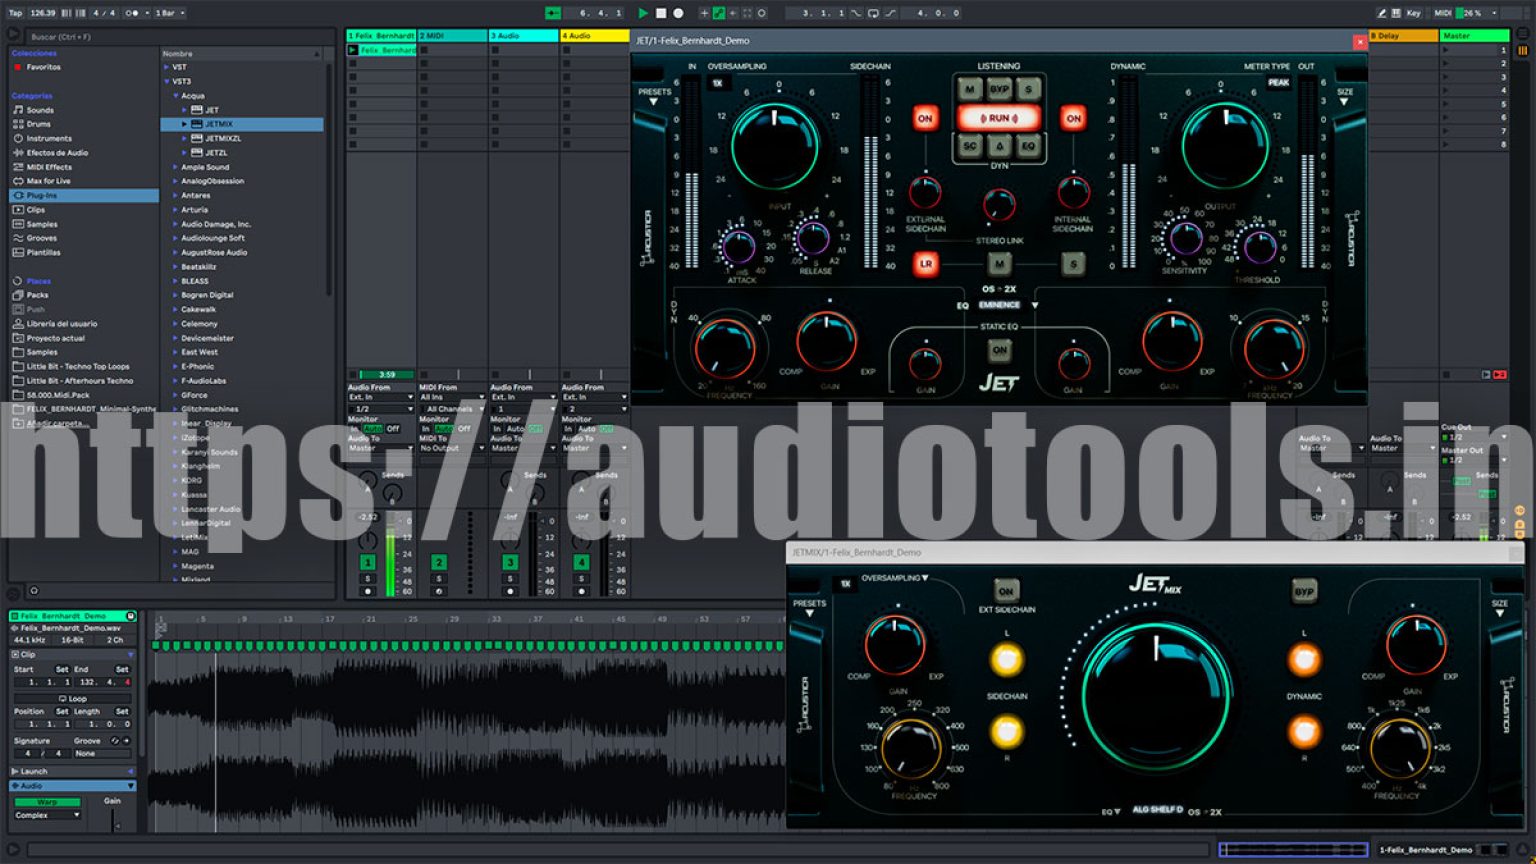Viewport: 1536px width, 864px height.
Task: Click the PEAK meter type button in JET
Action: (x=1278, y=83)
